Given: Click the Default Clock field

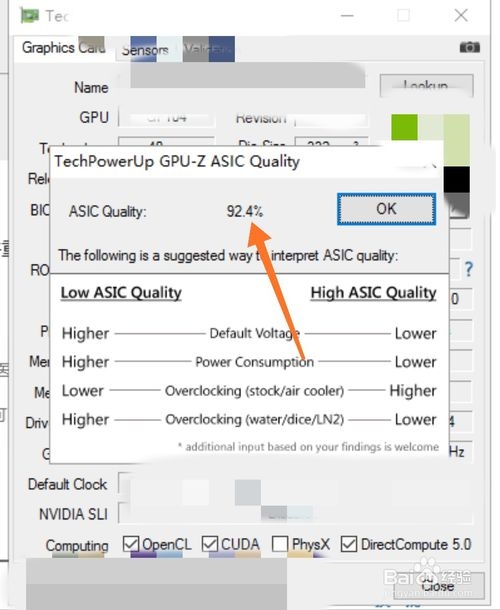Looking at the screenshot, I should click(x=296, y=484).
